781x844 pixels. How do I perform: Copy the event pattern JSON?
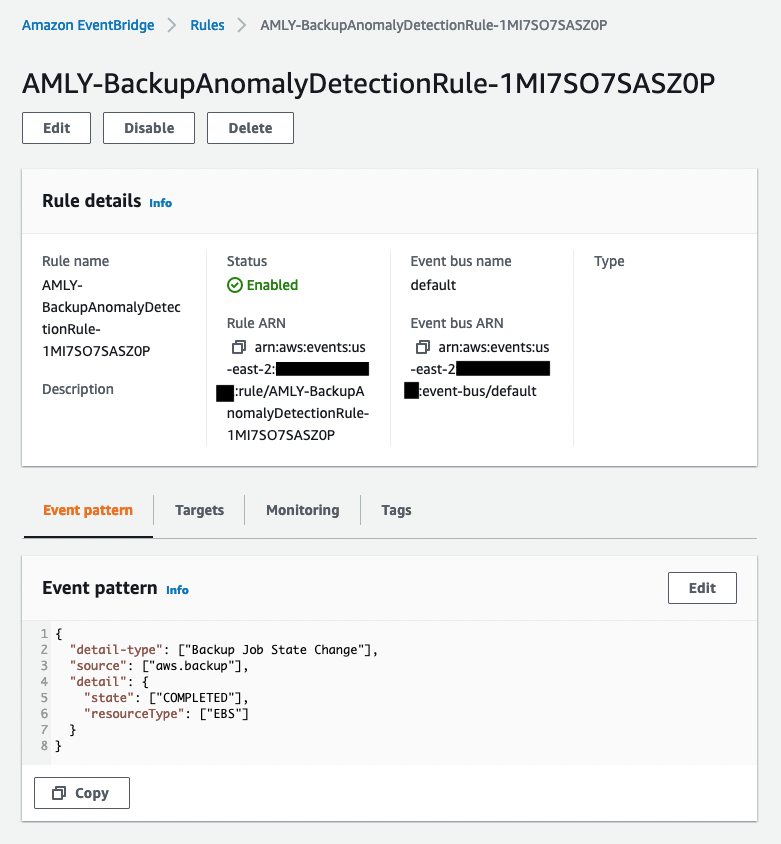[81, 792]
